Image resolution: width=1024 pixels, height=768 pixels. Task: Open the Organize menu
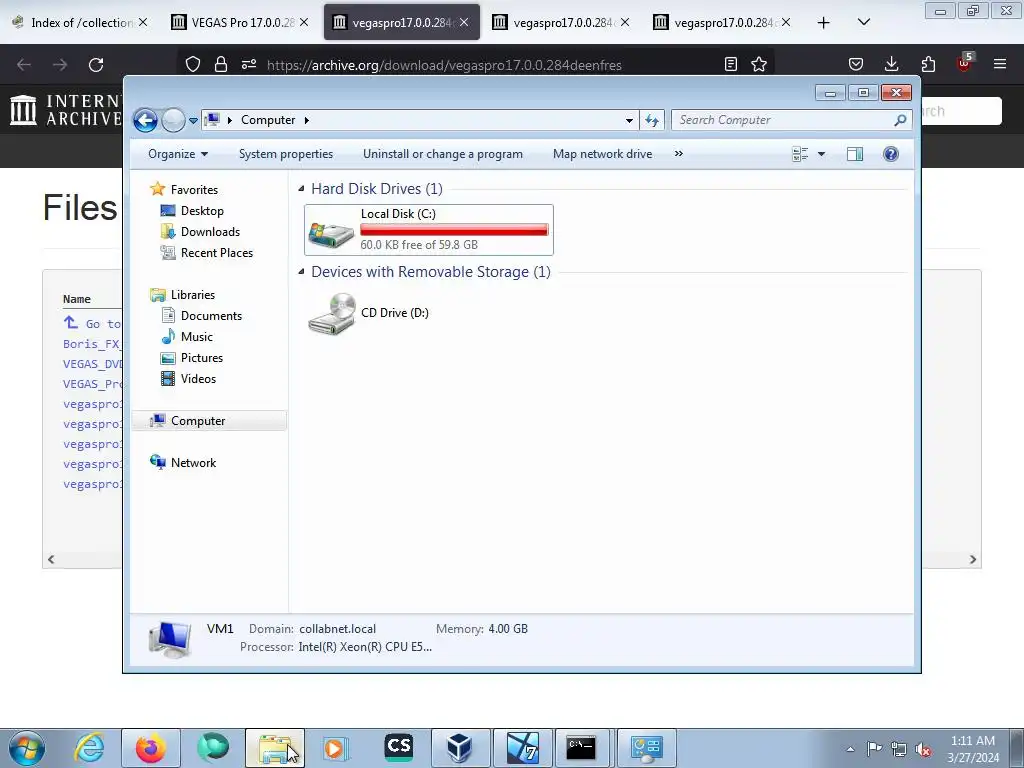pos(178,154)
